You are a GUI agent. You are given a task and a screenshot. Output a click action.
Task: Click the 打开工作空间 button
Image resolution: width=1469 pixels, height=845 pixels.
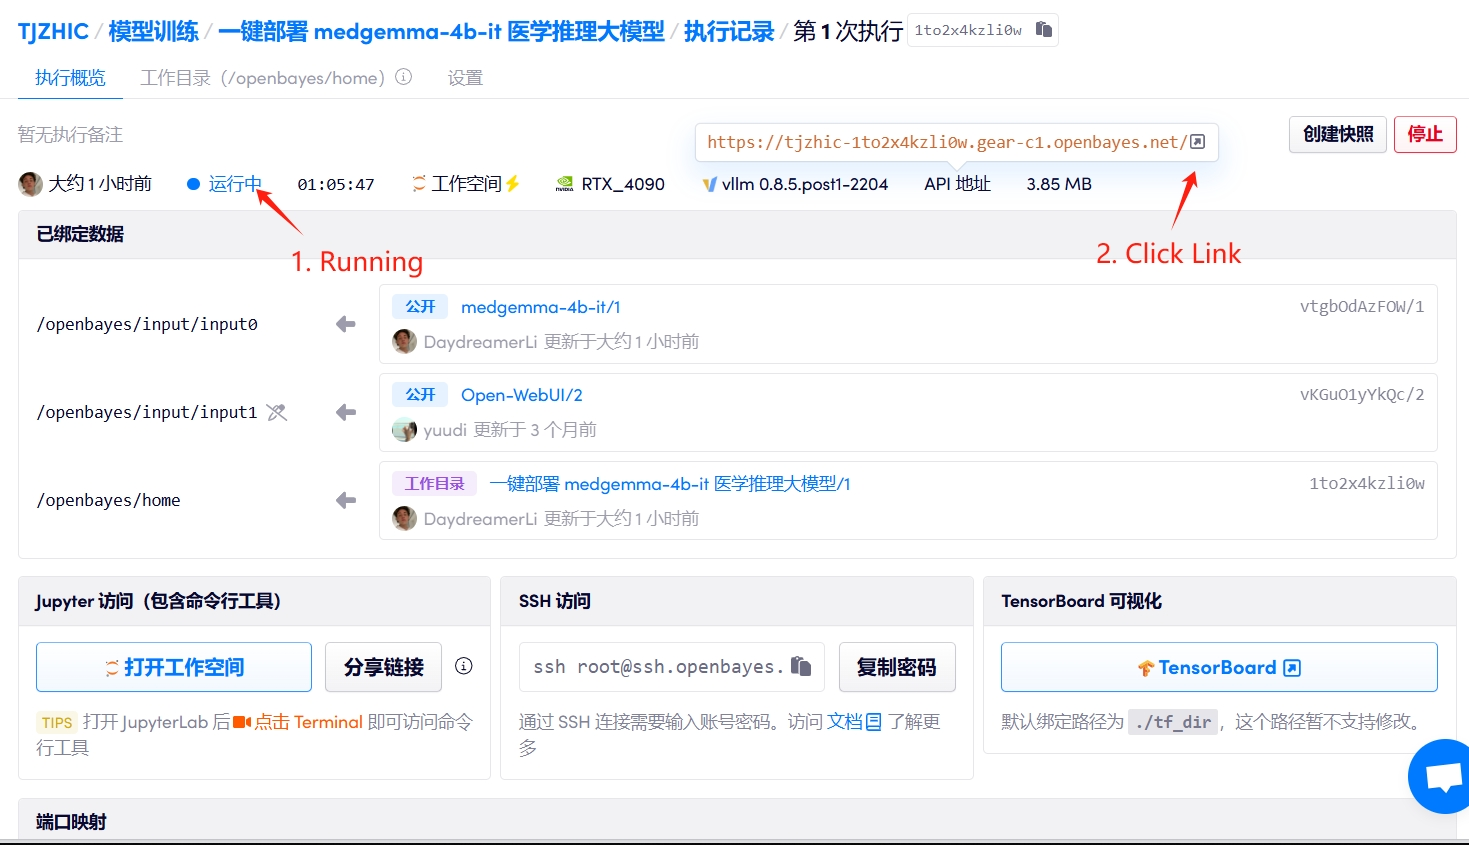[x=174, y=667]
